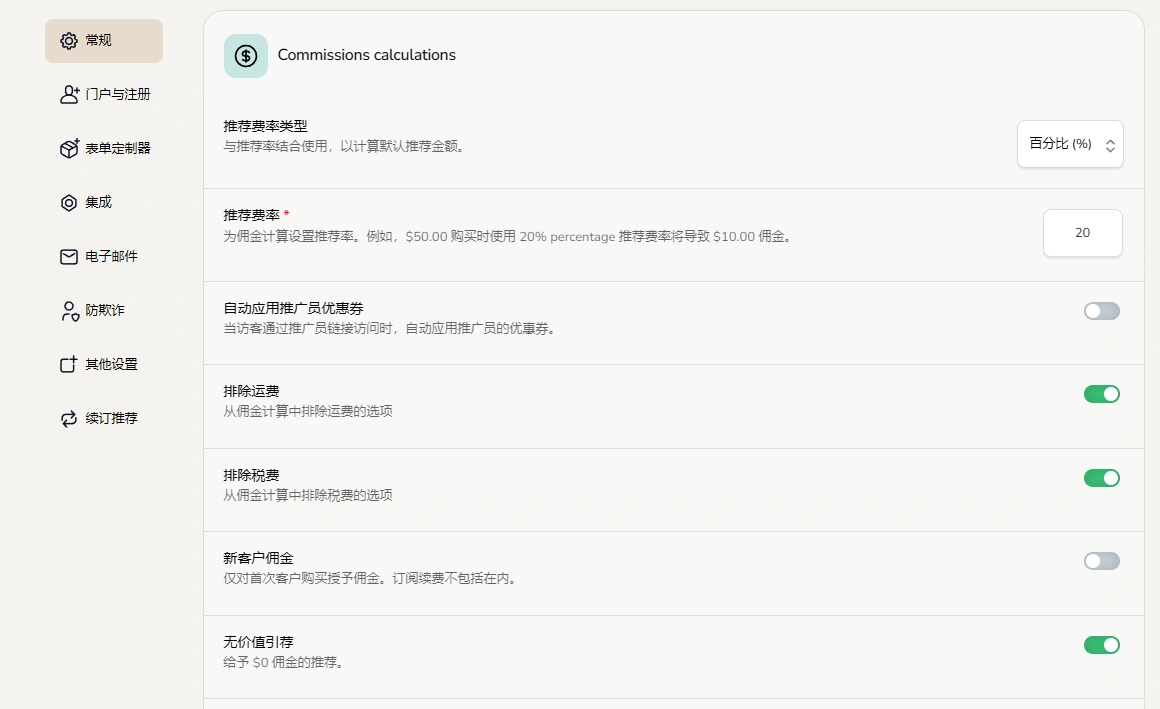Open 表单定制器 via its box icon

click(68, 148)
